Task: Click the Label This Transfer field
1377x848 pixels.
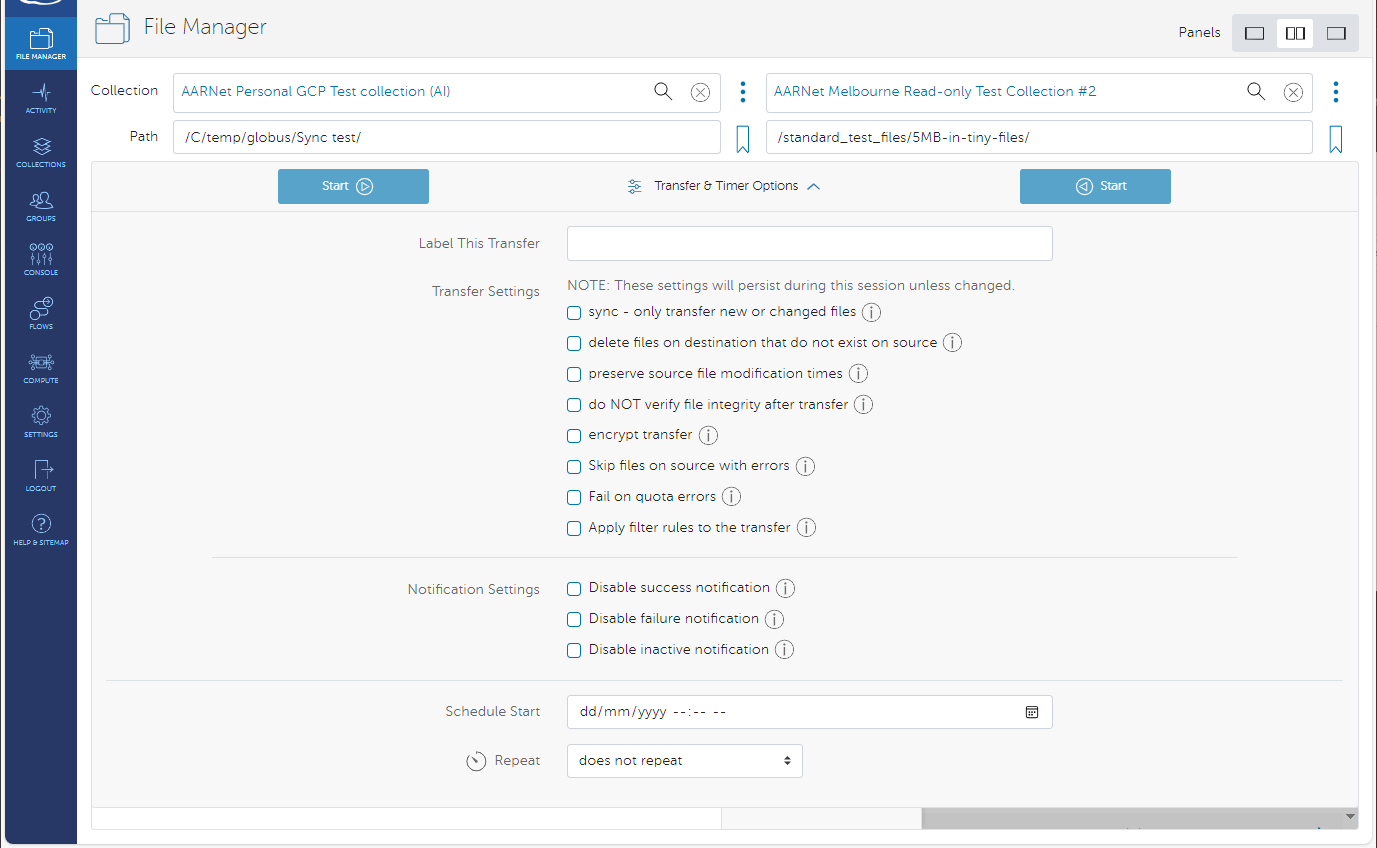Action: [810, 244]
